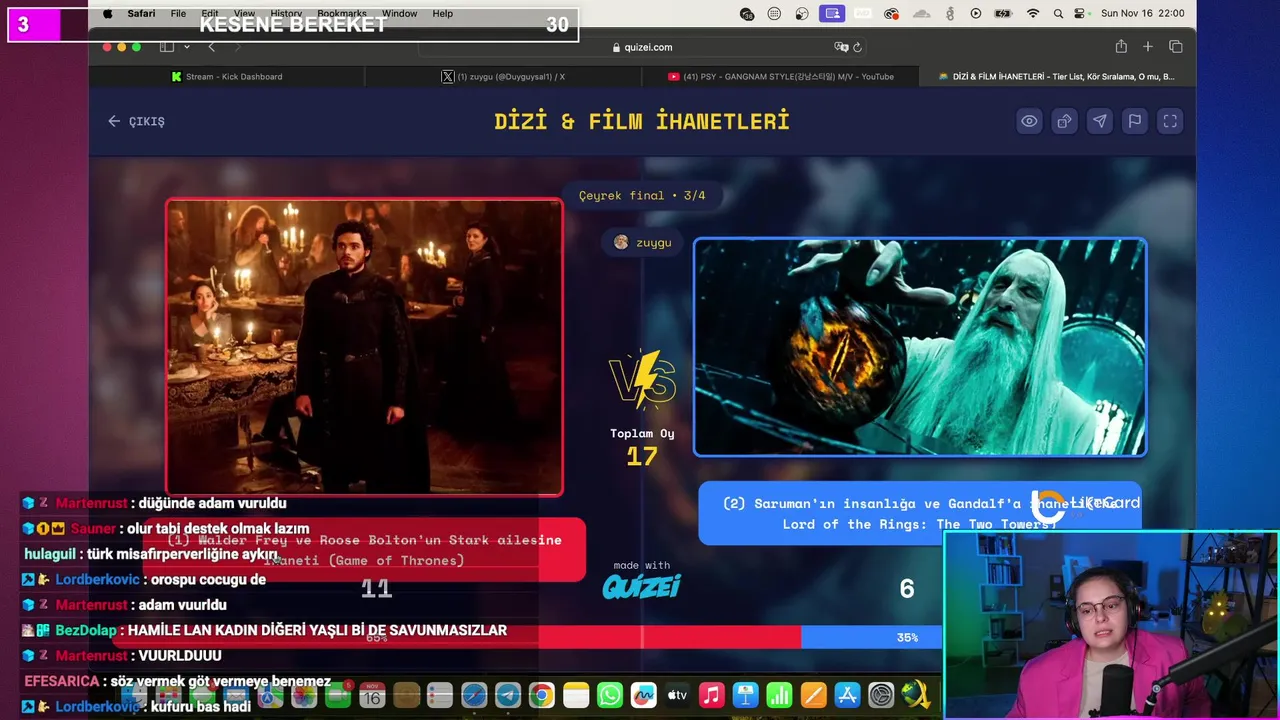Click the Çeyrek final 3/4 round label
This screenshot has width=1280, height=720.
click(642, 195)
